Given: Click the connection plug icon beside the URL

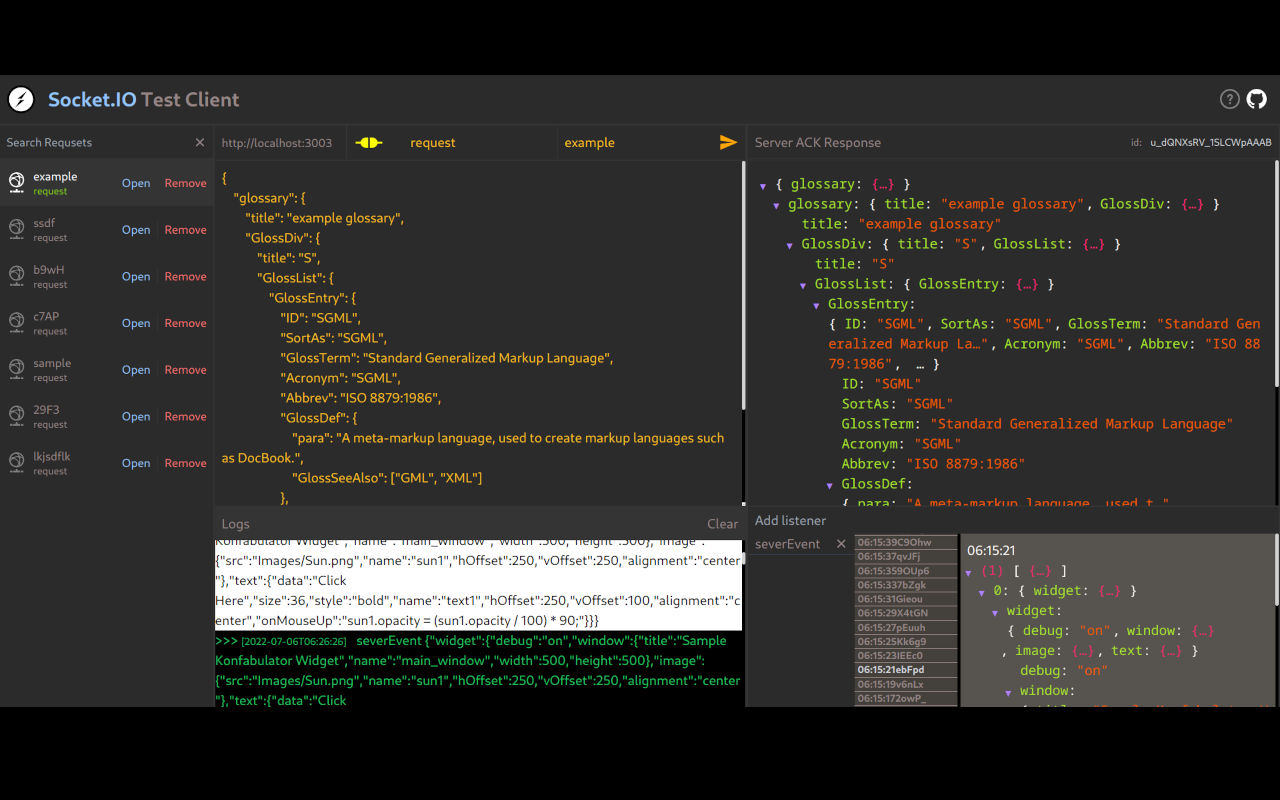Looking at the screenshot, I should click(367, 142).
